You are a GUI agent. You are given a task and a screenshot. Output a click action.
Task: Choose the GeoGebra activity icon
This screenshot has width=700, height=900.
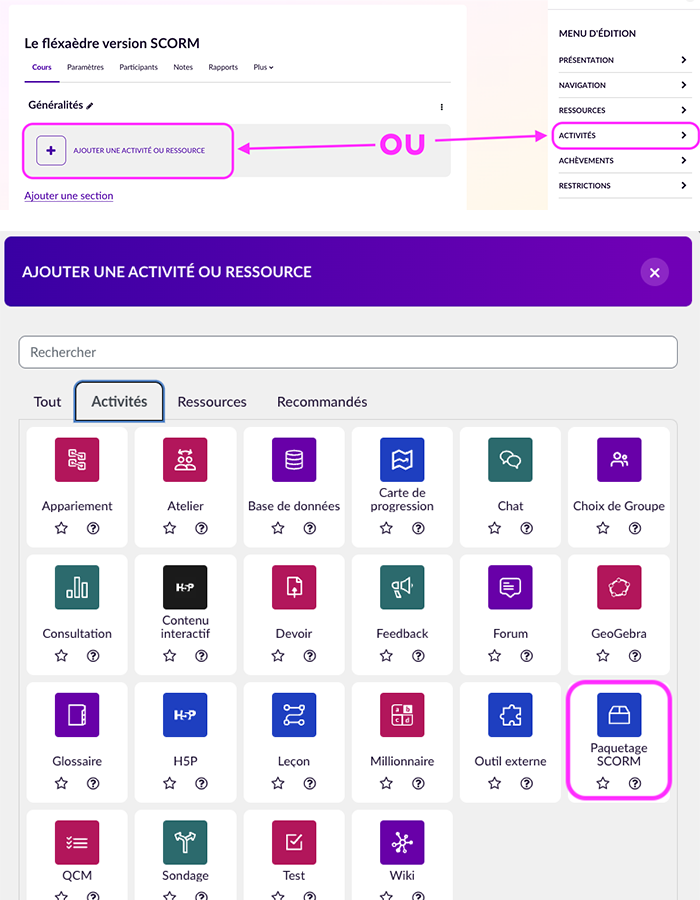click(619, 587)
